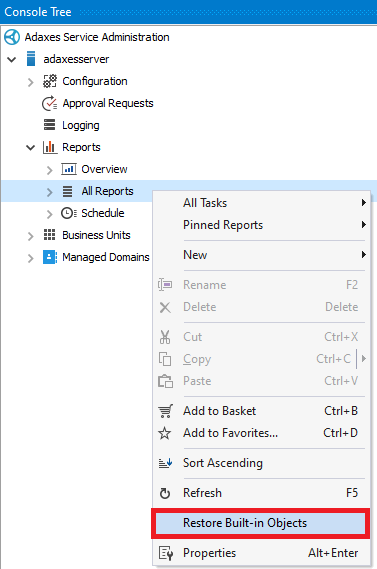
Task: Click the All Reports list icon
Action: click(68, 191)
